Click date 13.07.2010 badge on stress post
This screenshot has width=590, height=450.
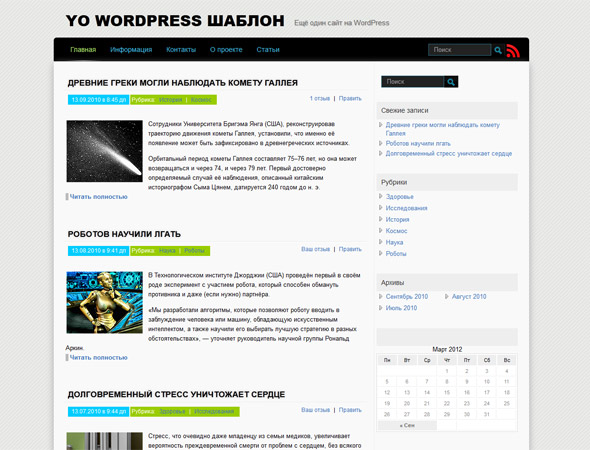coord(99,411)
